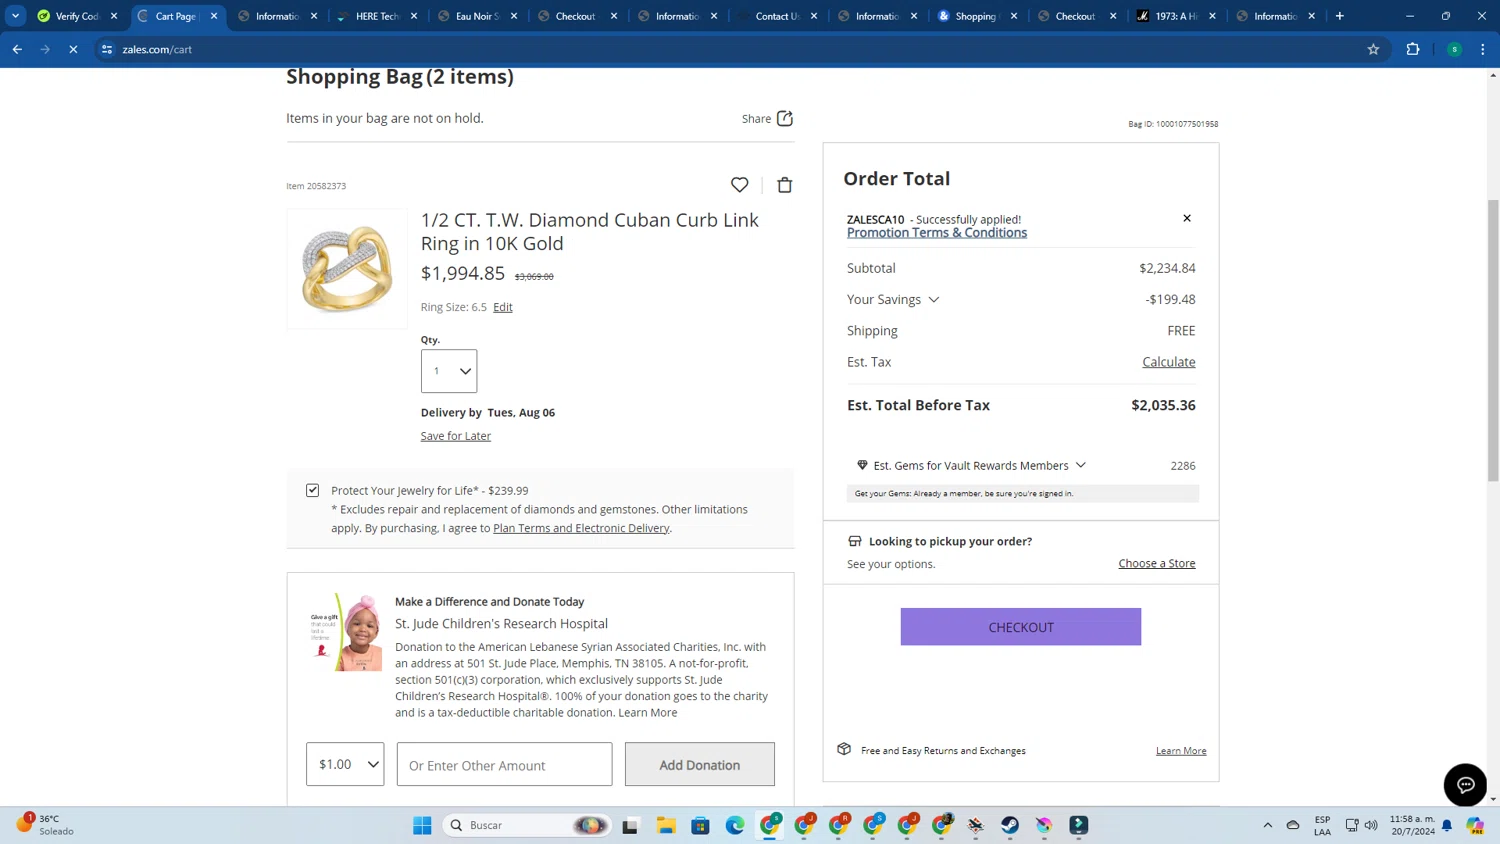The width and height of the screenshot is (1500, 844).
Task: Bookmark this page with the star icon
Action: 1373,49
